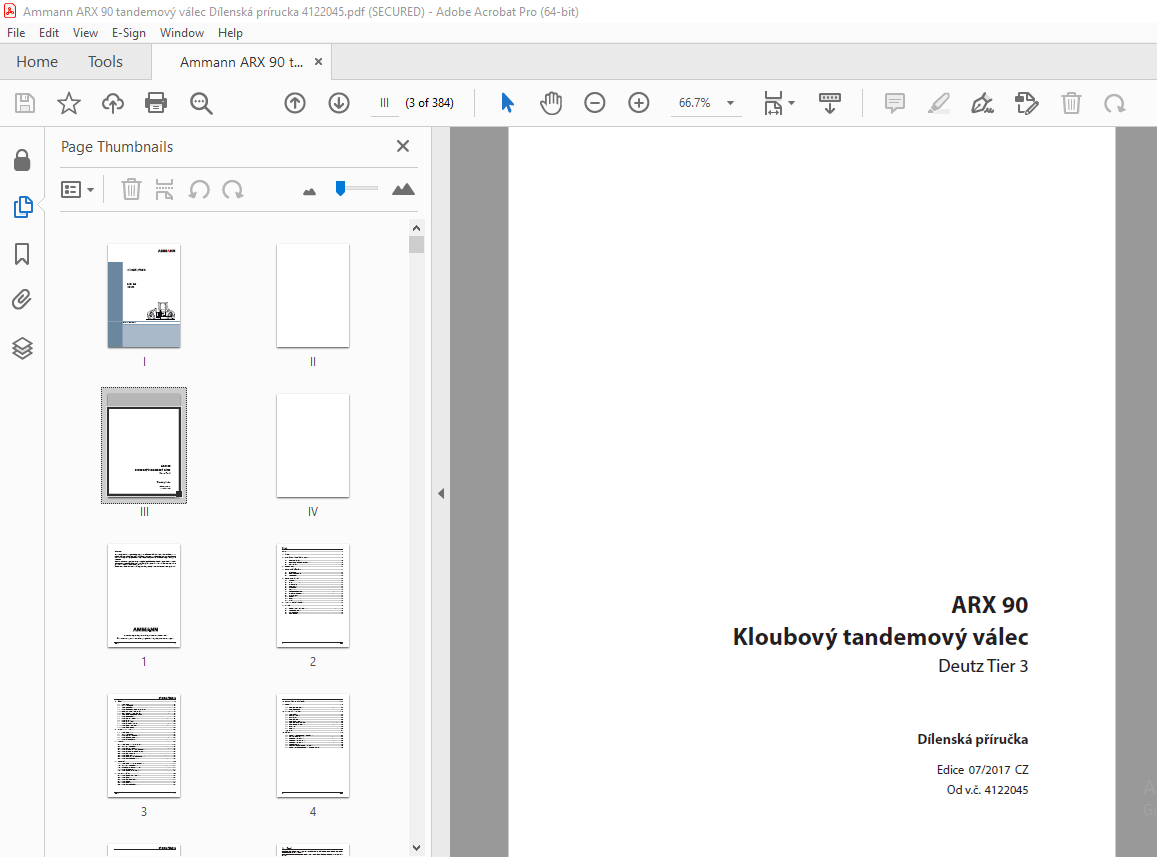Zoom in with plus icon
The image size is (1157, 857).
(x=638, y=103)
